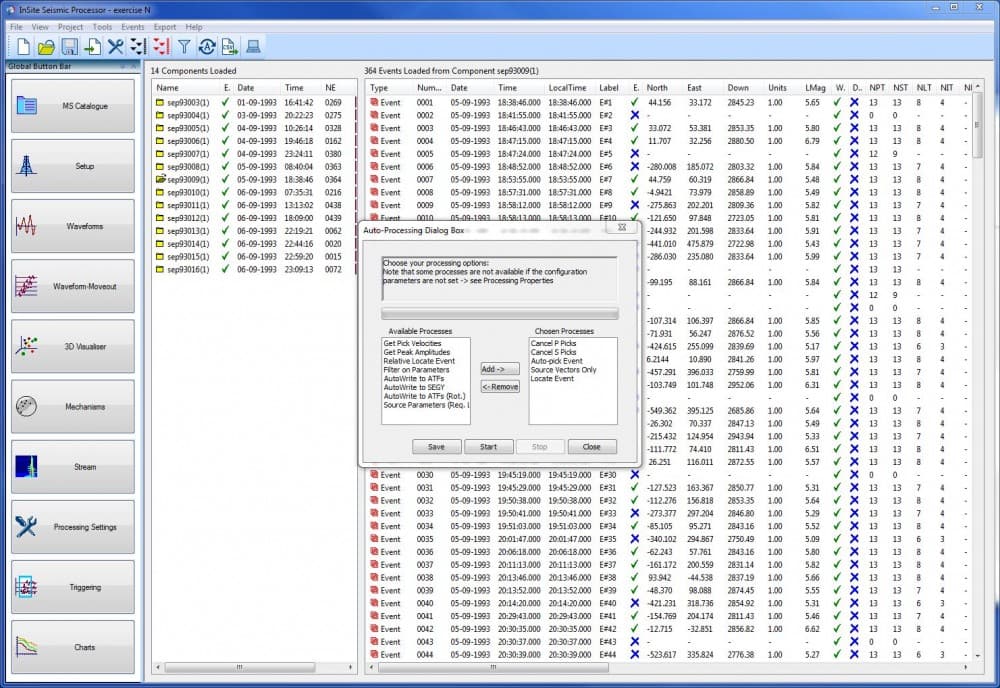
Task: Click the scissors toolbar icon
Action: point(118,46)
